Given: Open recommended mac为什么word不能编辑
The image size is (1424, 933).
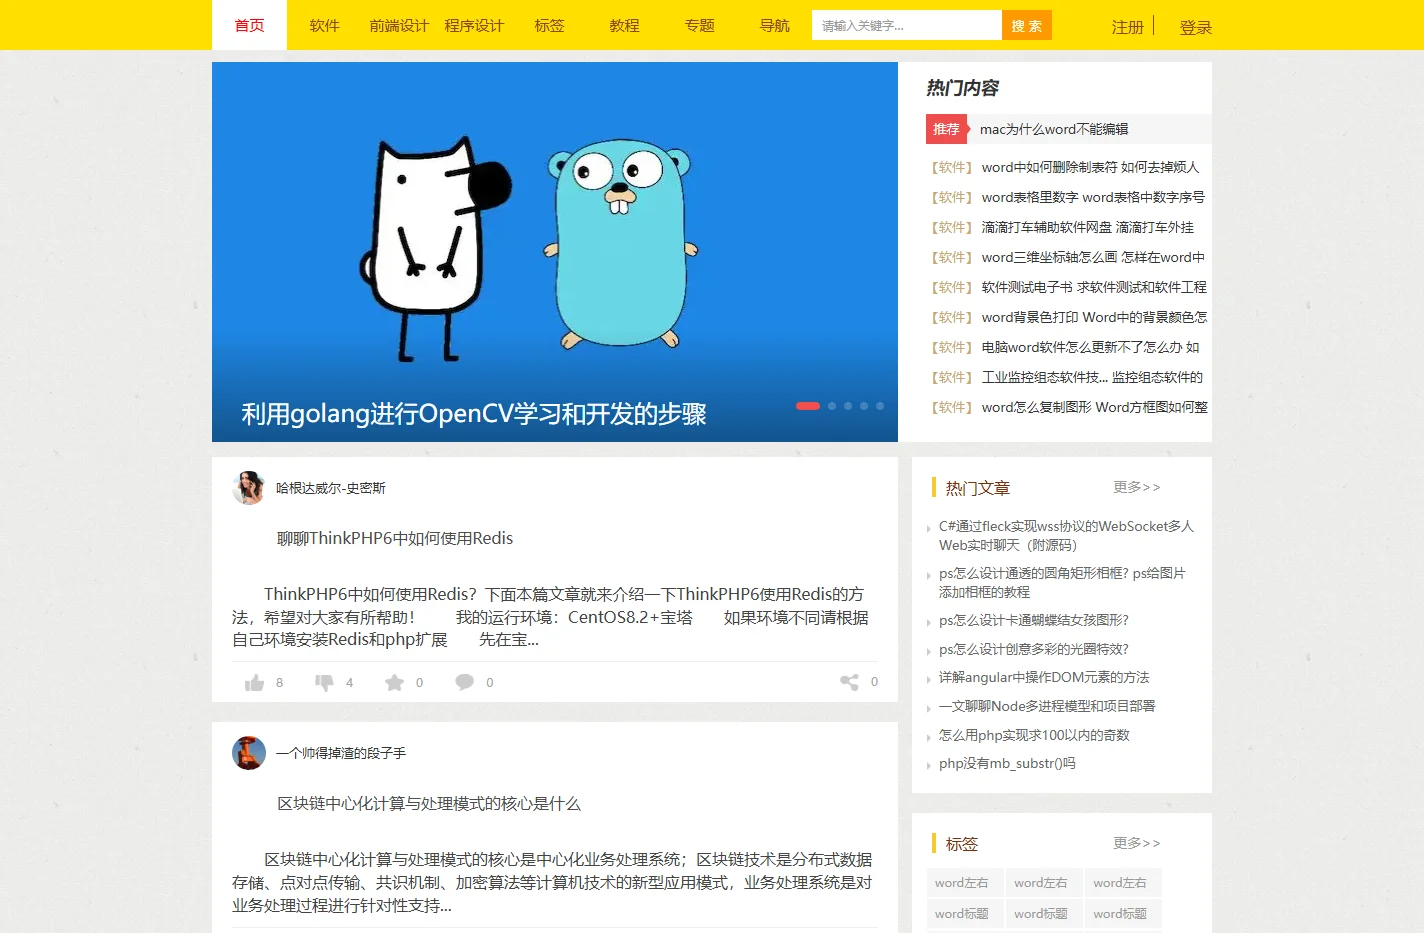Looking at the screenshot, I should click(x=1054, y=129).
